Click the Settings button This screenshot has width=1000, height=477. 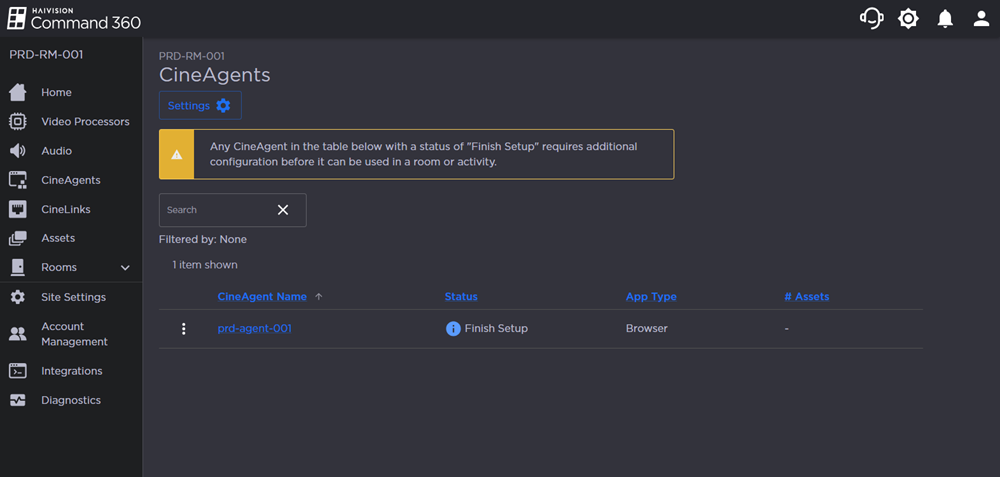[x=200, y=105]
